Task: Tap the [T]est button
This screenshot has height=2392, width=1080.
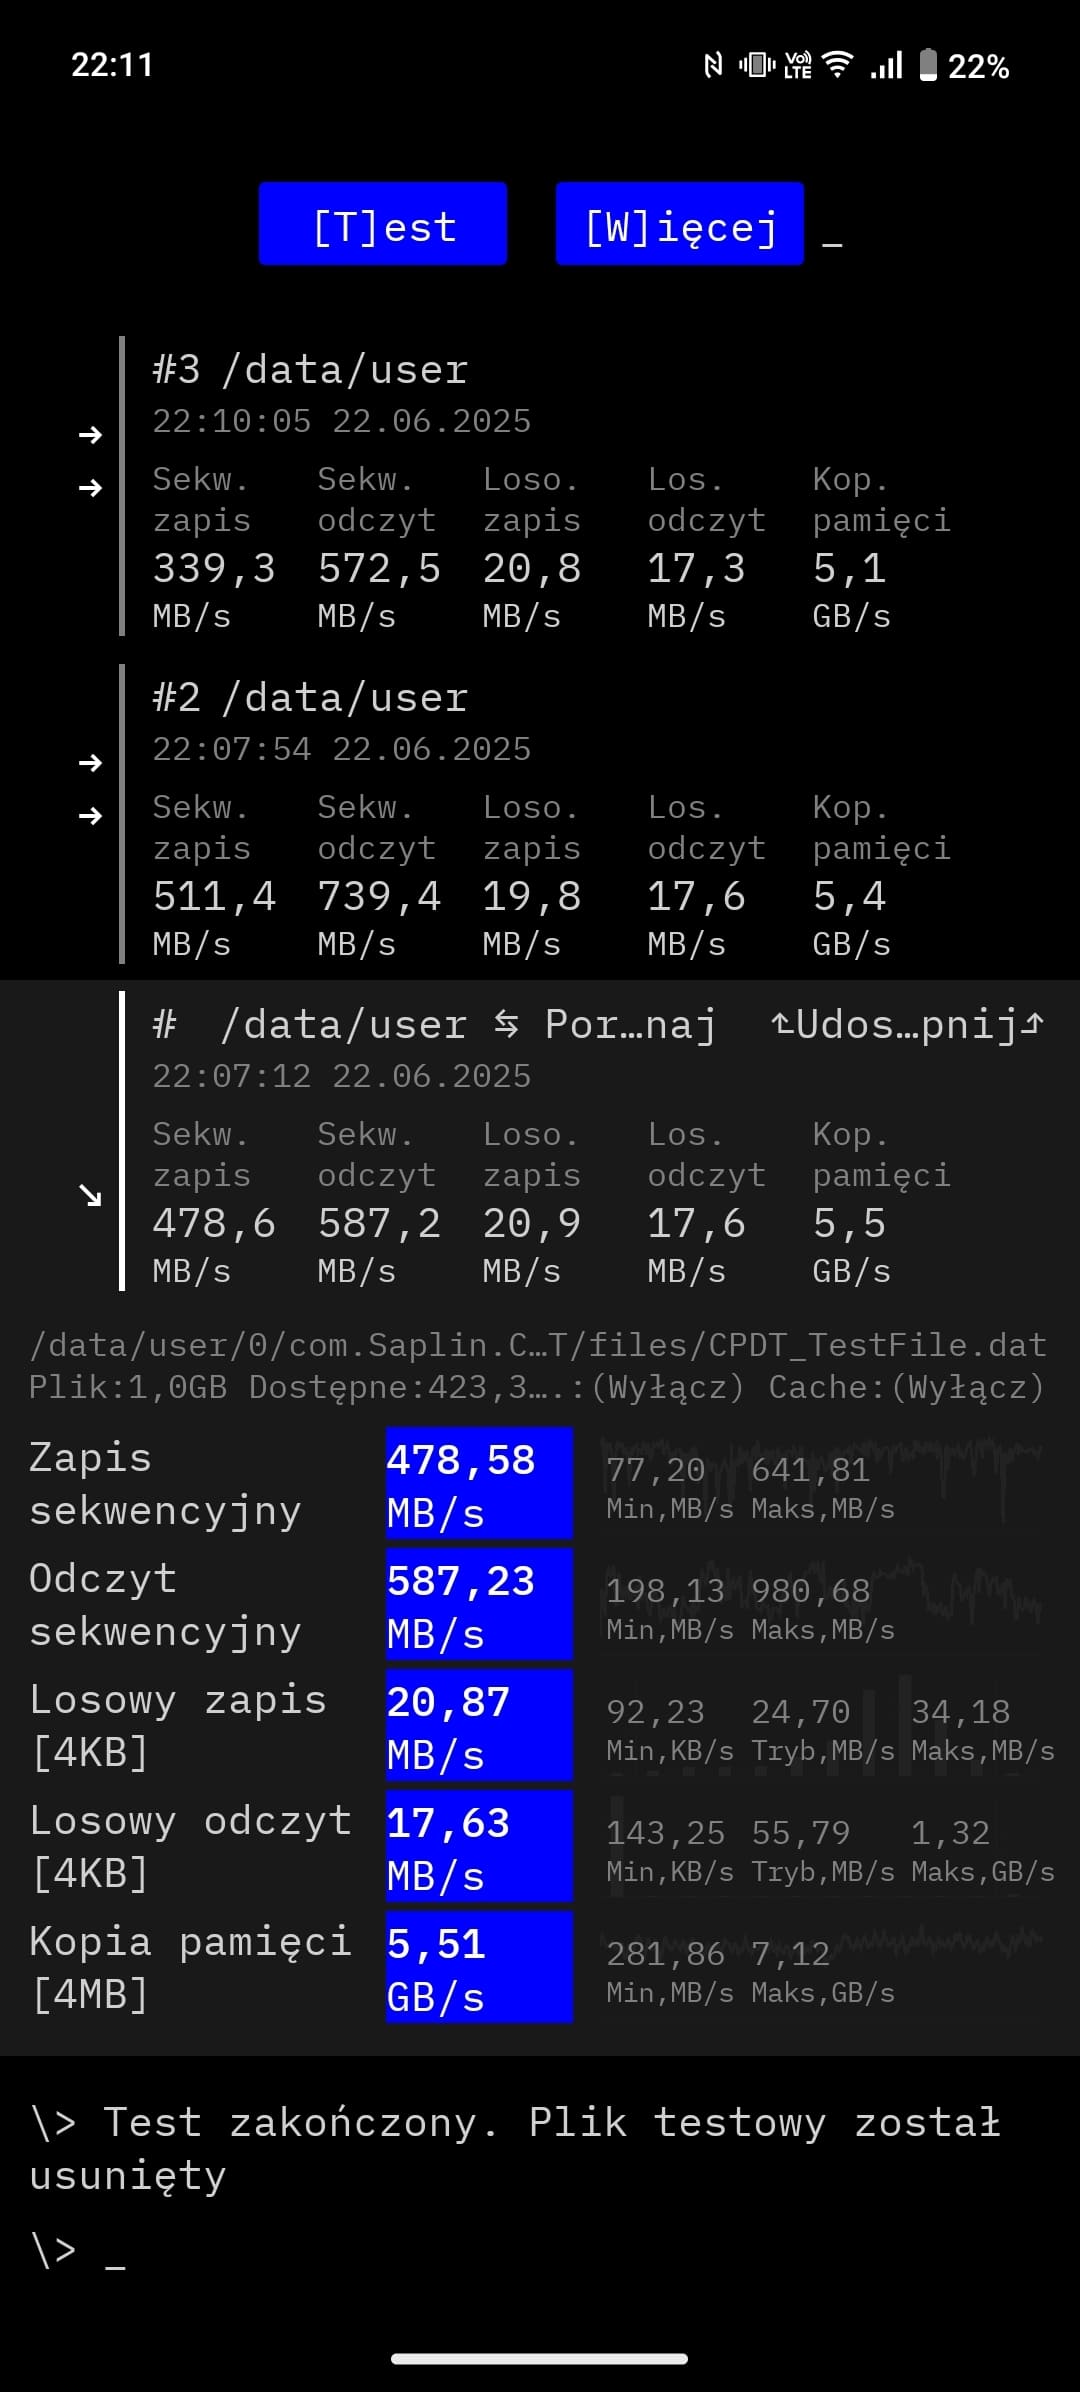Action: point(383,224)
